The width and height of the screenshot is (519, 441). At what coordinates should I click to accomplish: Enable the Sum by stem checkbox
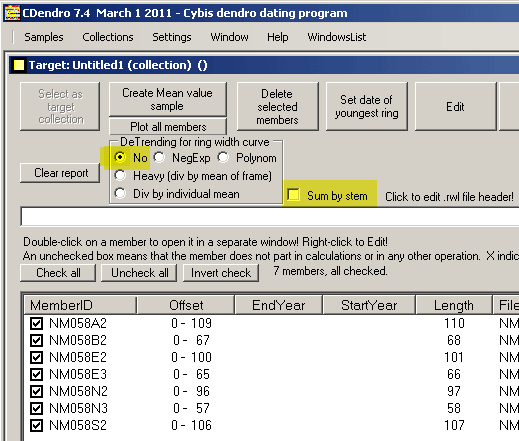[x=293, y=195]
